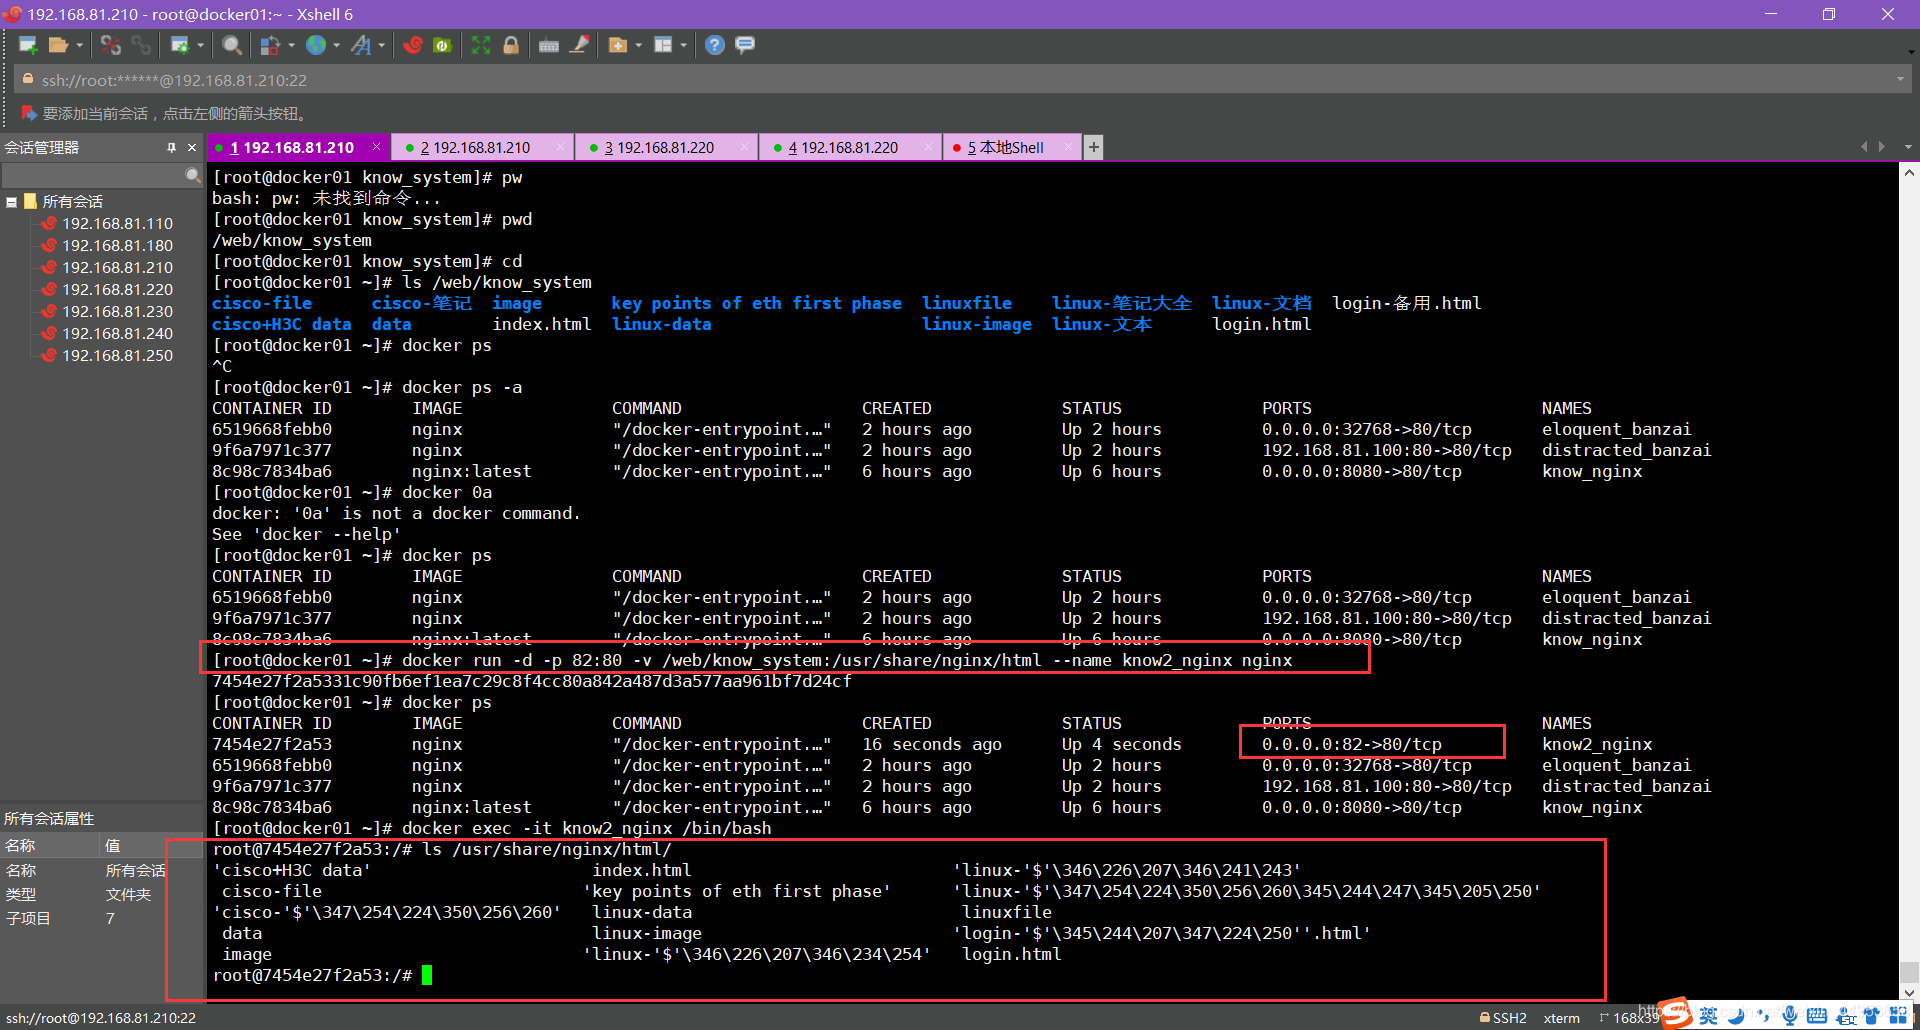Pin the session manager panel

171,147
